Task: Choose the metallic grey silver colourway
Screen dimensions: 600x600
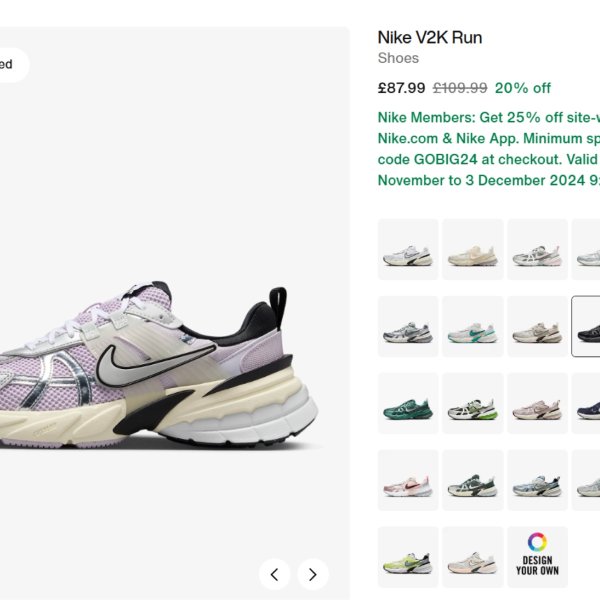Action: click(408, 326)
